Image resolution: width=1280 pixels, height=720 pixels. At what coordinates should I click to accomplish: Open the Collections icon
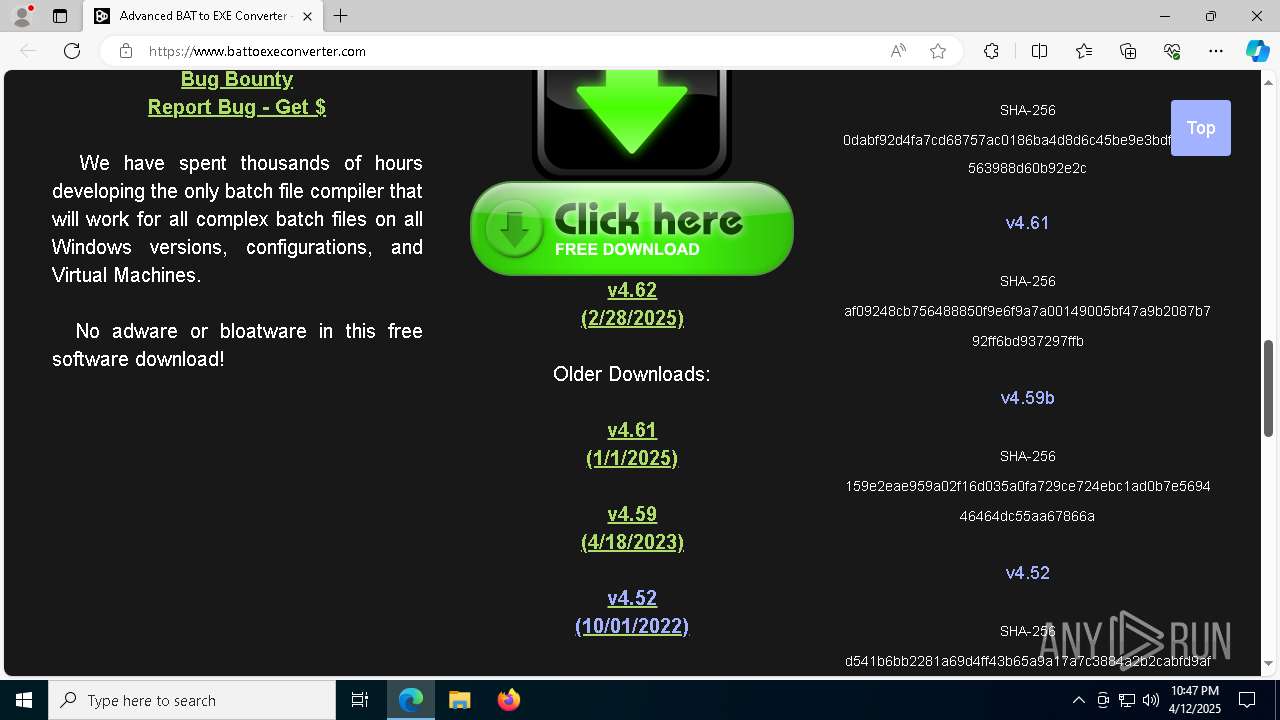click(1128, 51)
